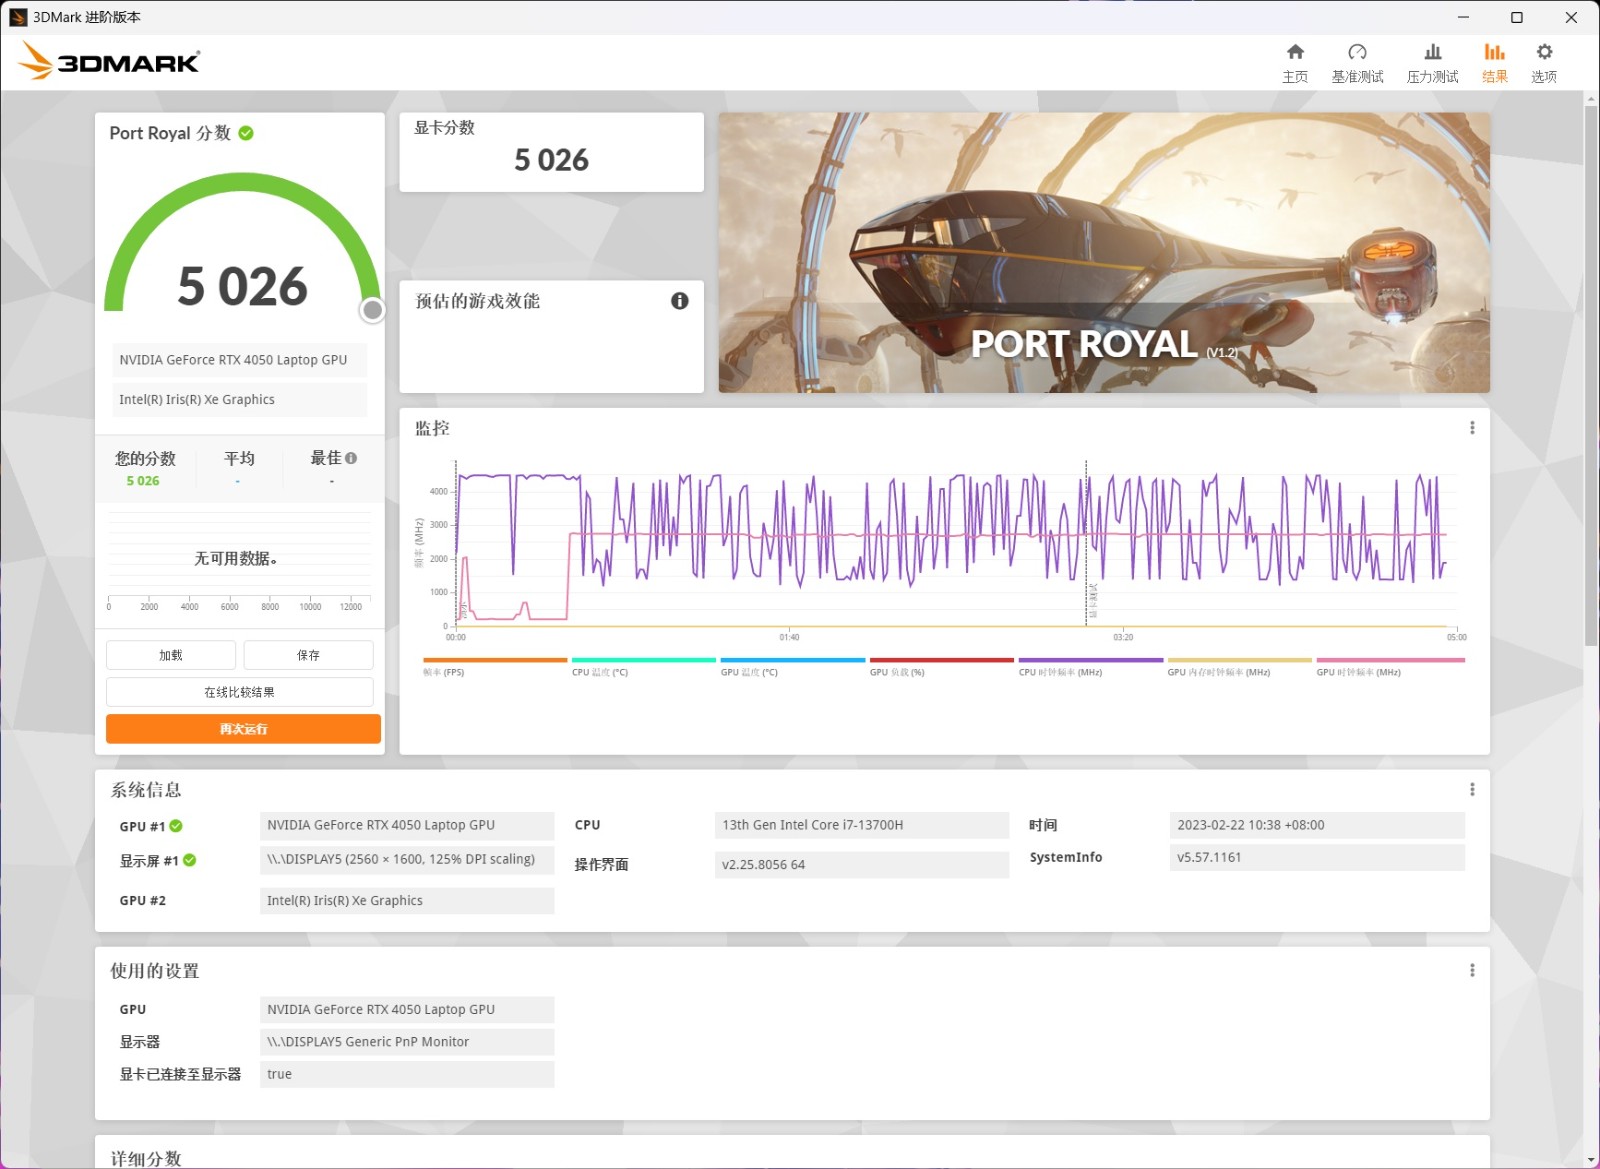Minimize the 3DMark window
The height and width of the screenshot is (1169, 1600).
coord(1463,17)
